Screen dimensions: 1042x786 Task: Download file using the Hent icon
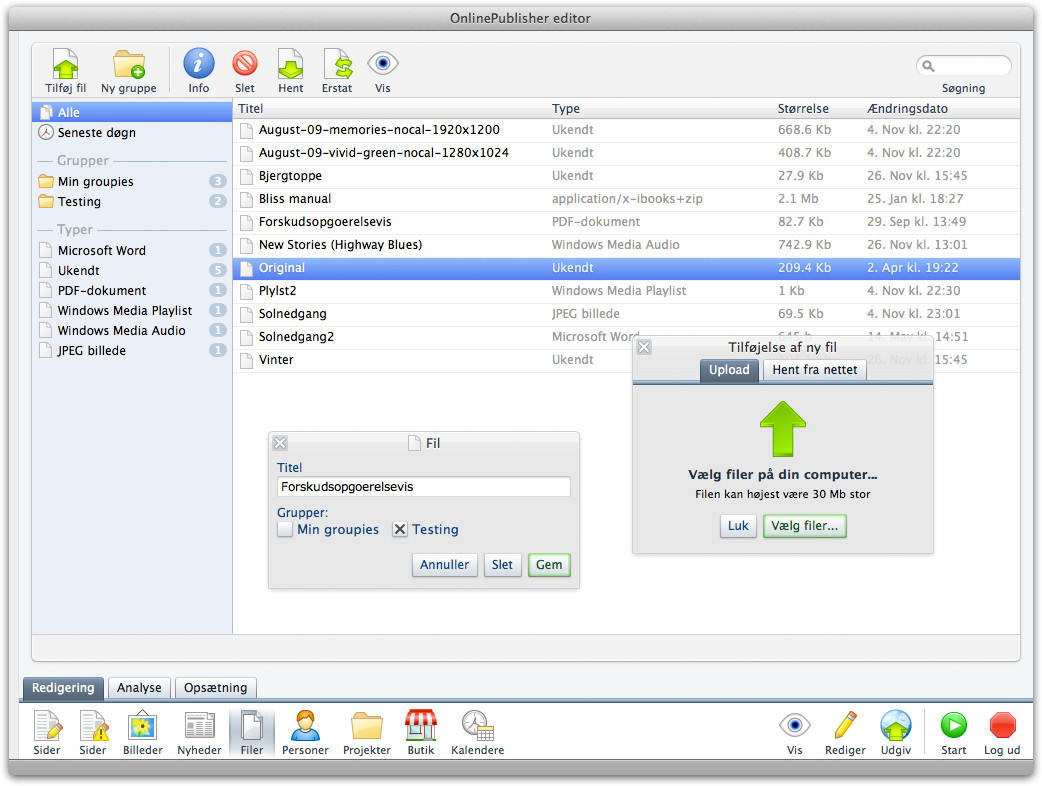pos(291,65)
